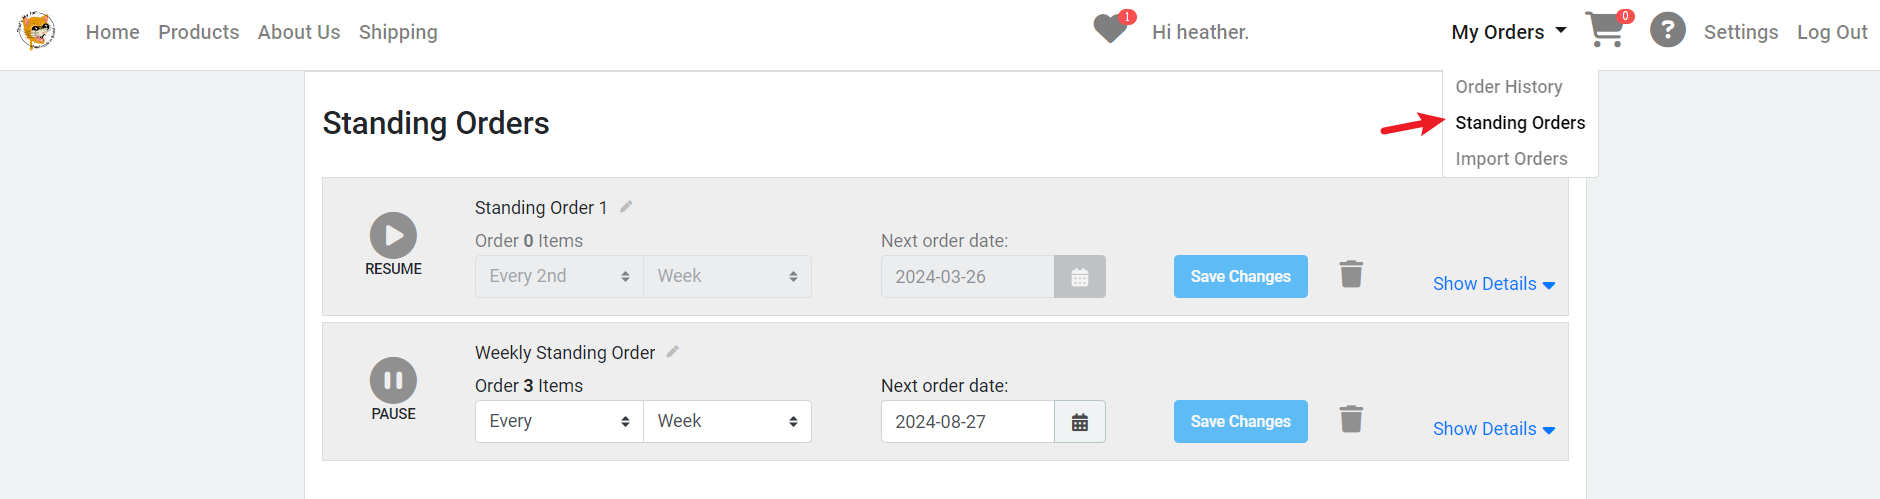
Task: Select Import Orders menu entry
Action: coord(1512,159)
